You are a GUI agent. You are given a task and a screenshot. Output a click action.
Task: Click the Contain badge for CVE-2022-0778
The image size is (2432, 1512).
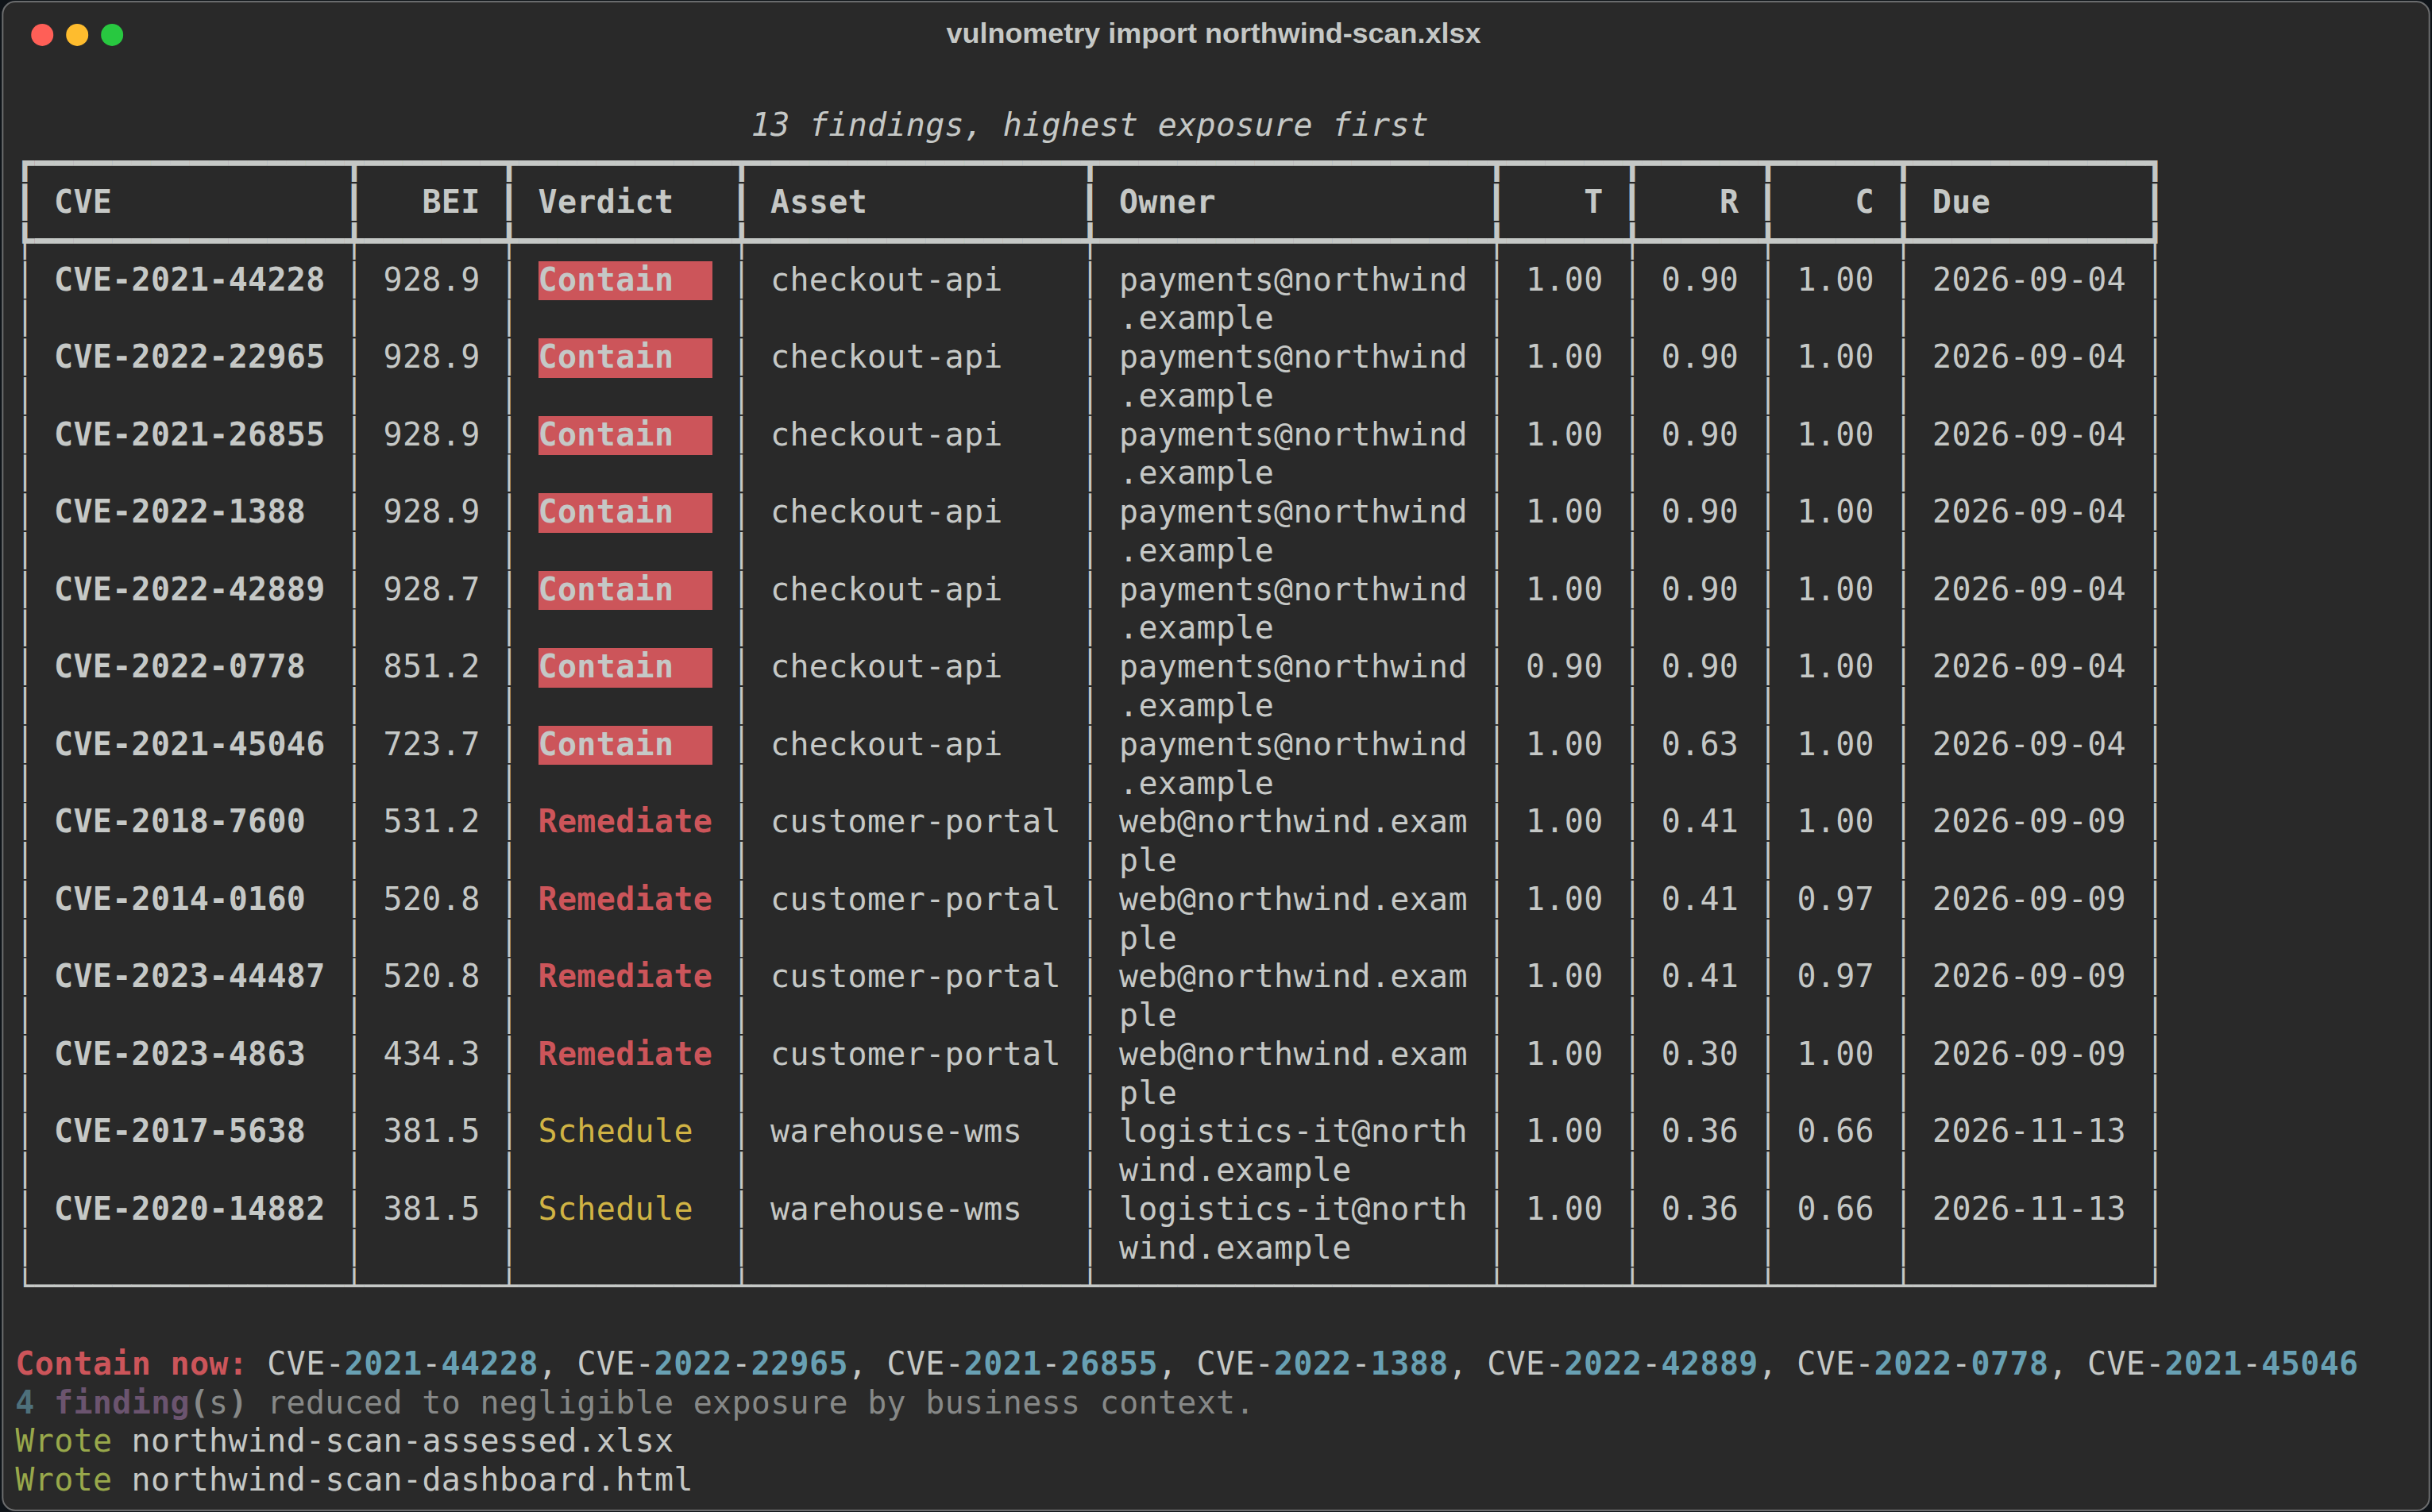coord(625,667)
